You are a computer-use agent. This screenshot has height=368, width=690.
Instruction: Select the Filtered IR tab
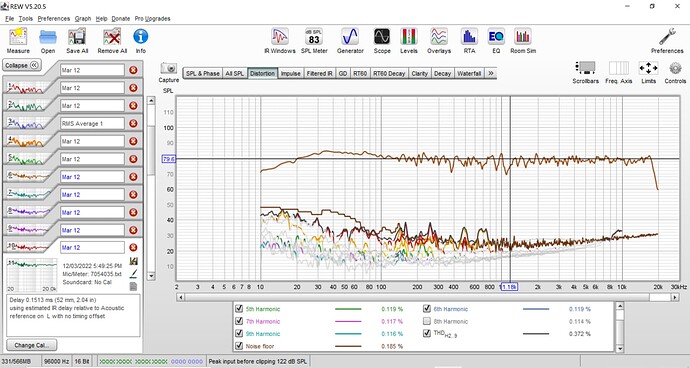(x=319, y=74)
